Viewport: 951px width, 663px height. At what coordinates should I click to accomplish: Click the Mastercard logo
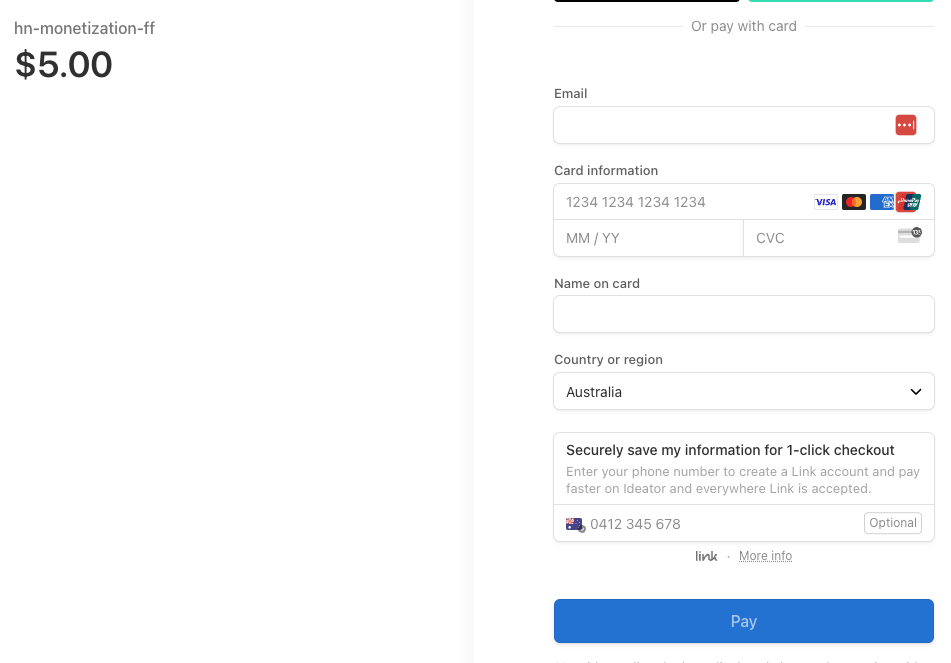click(853, 202)
